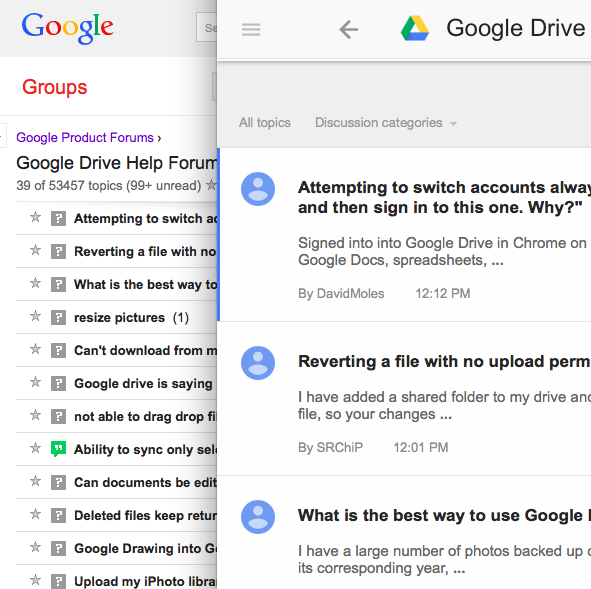The width and height of the screenshot is (591, 589).
Task: Open 'Deleted files keep retur' topic
Action: [145, 516]
